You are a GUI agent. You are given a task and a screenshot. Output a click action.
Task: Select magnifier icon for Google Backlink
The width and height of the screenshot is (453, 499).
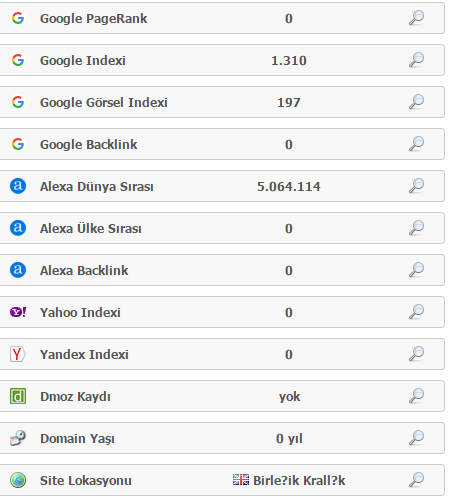(416, 144)
